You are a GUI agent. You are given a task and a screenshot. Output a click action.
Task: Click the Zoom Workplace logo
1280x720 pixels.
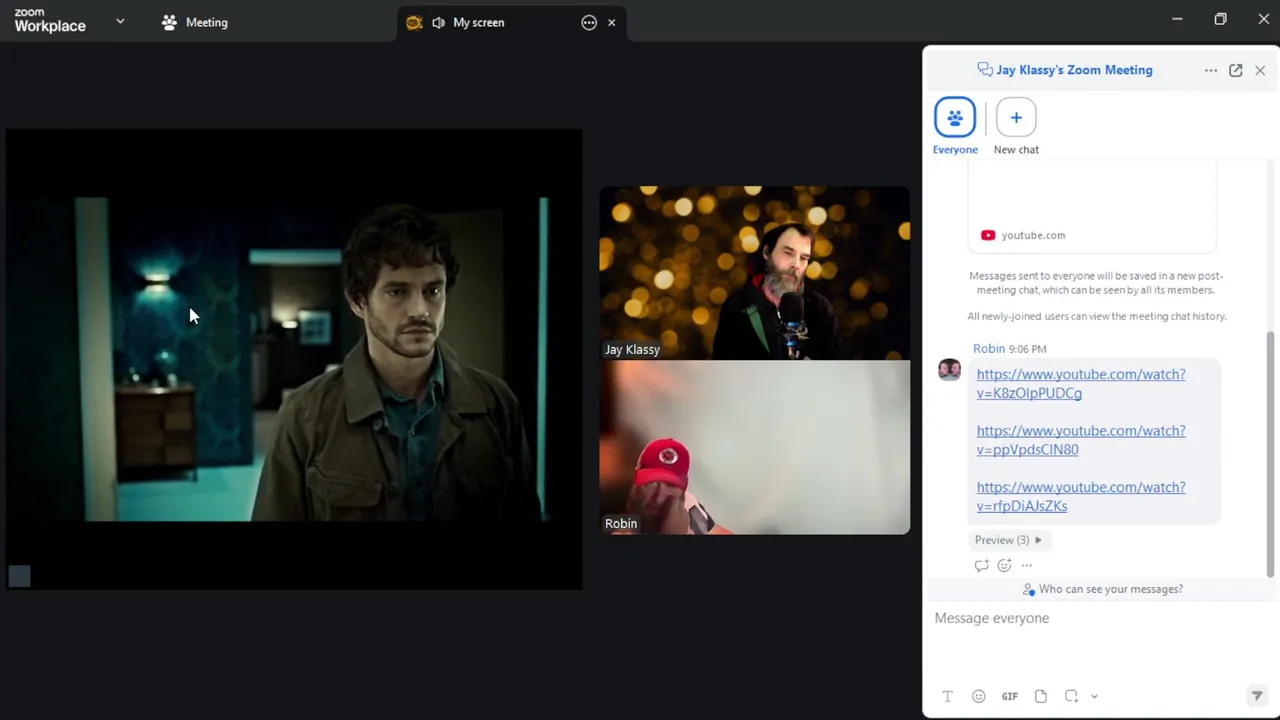50,21
